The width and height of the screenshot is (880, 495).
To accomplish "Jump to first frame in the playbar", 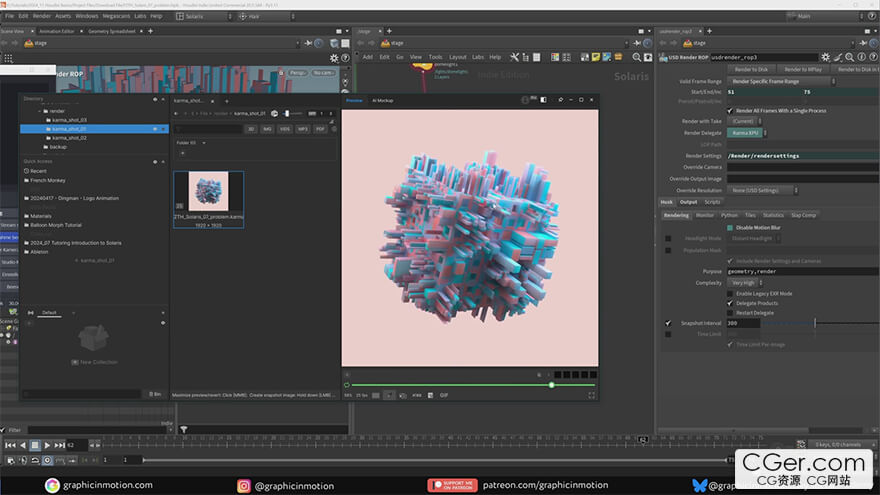I will [x=9, y=445].
